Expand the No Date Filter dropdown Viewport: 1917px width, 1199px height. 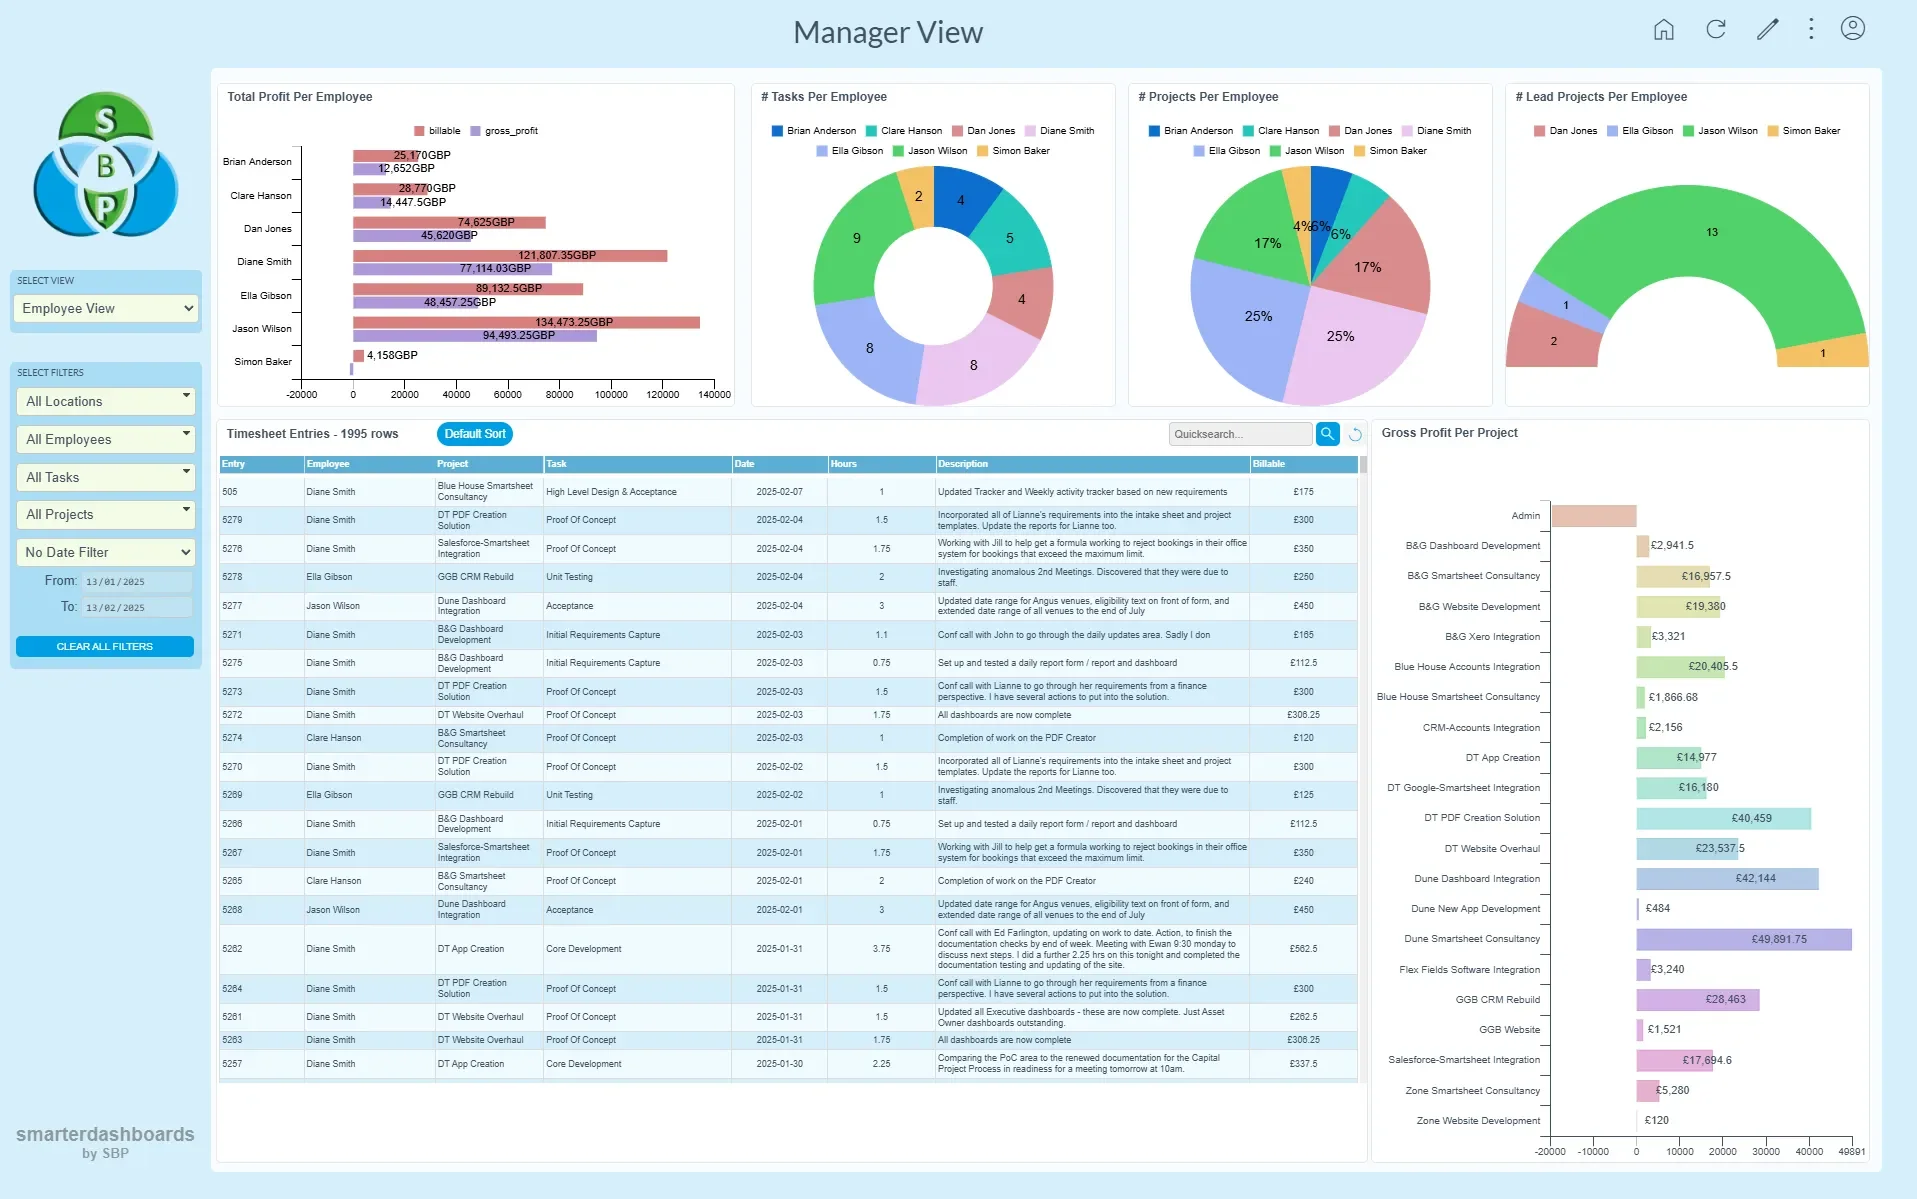click(105, 552)
